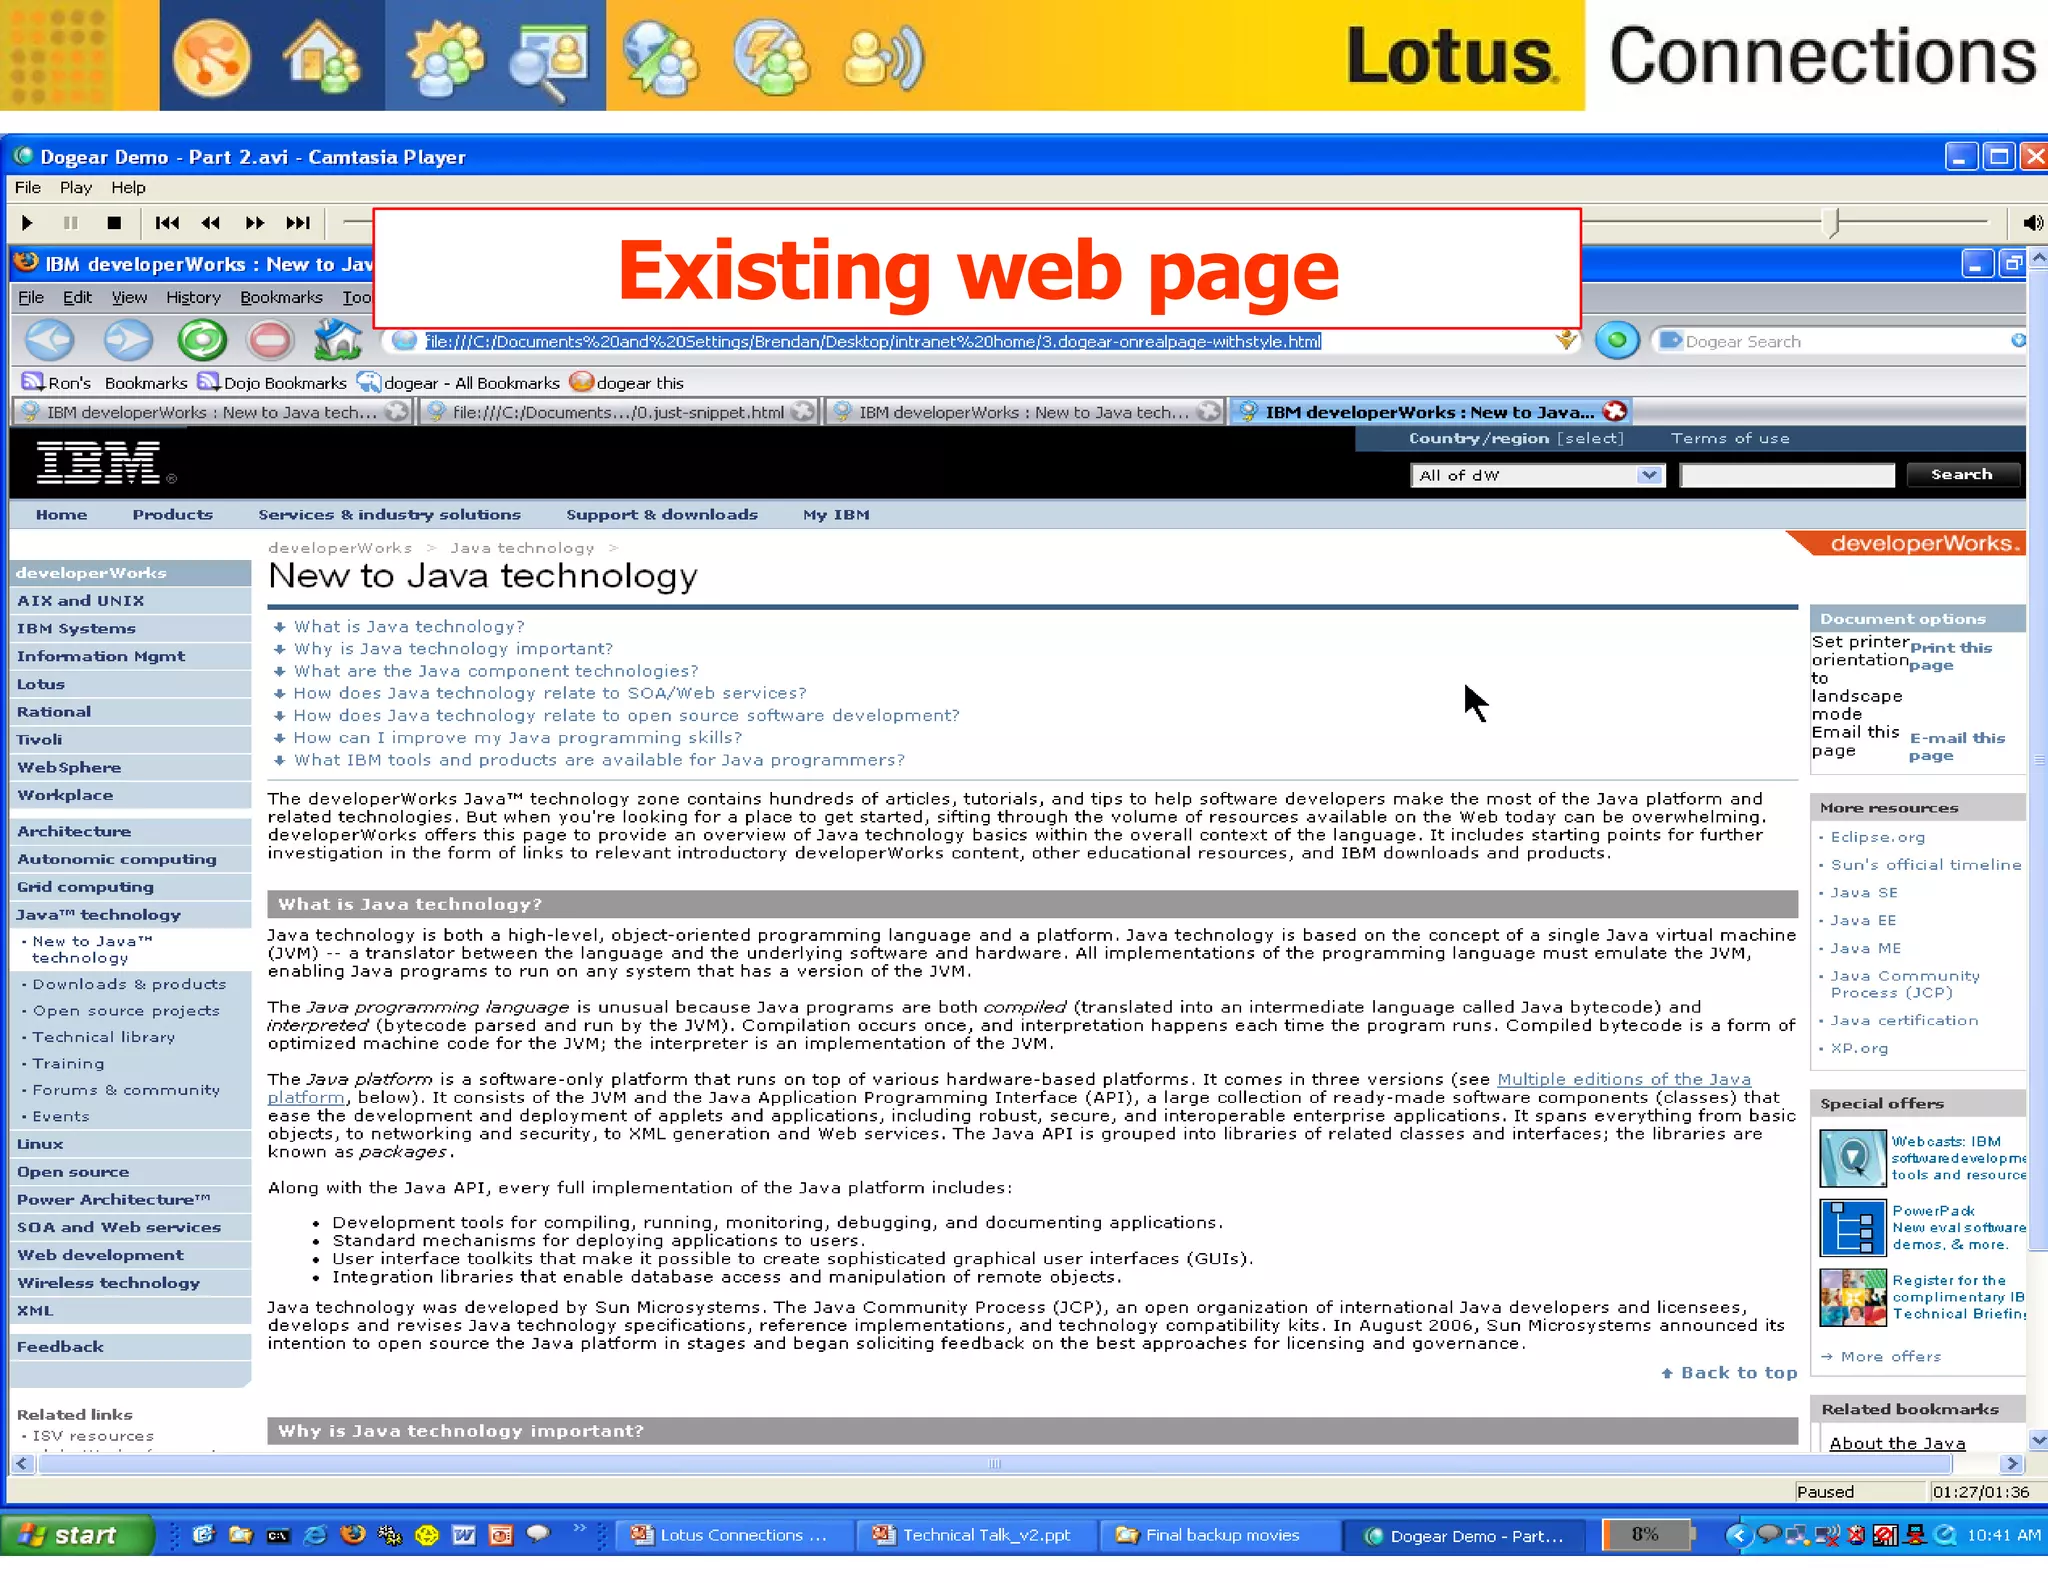Open the Java certification resource link

click(x=1904, y=1020)
